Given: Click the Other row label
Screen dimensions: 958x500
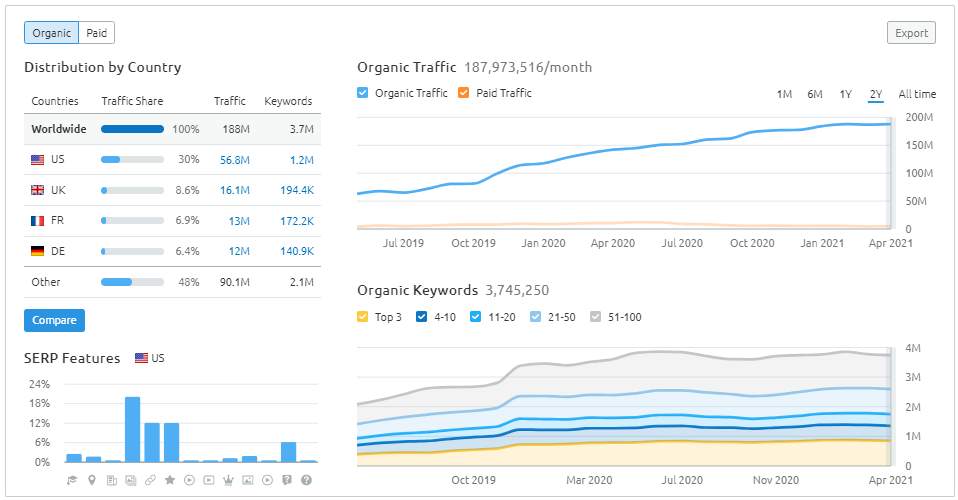Looking at the screenshot, I should click(46, 282).
